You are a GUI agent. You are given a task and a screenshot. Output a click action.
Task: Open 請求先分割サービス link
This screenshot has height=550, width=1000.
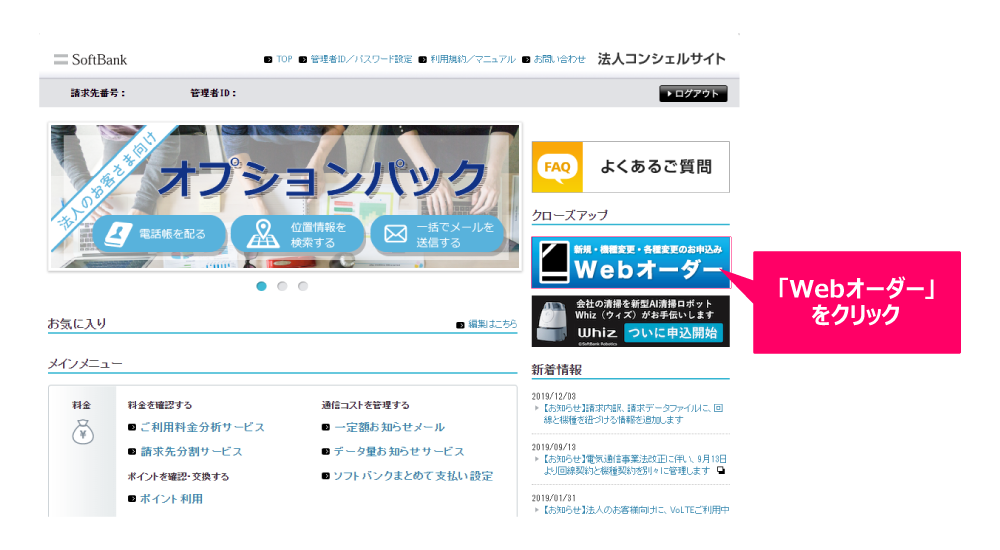pyautogui.click(x=191, y=451)
